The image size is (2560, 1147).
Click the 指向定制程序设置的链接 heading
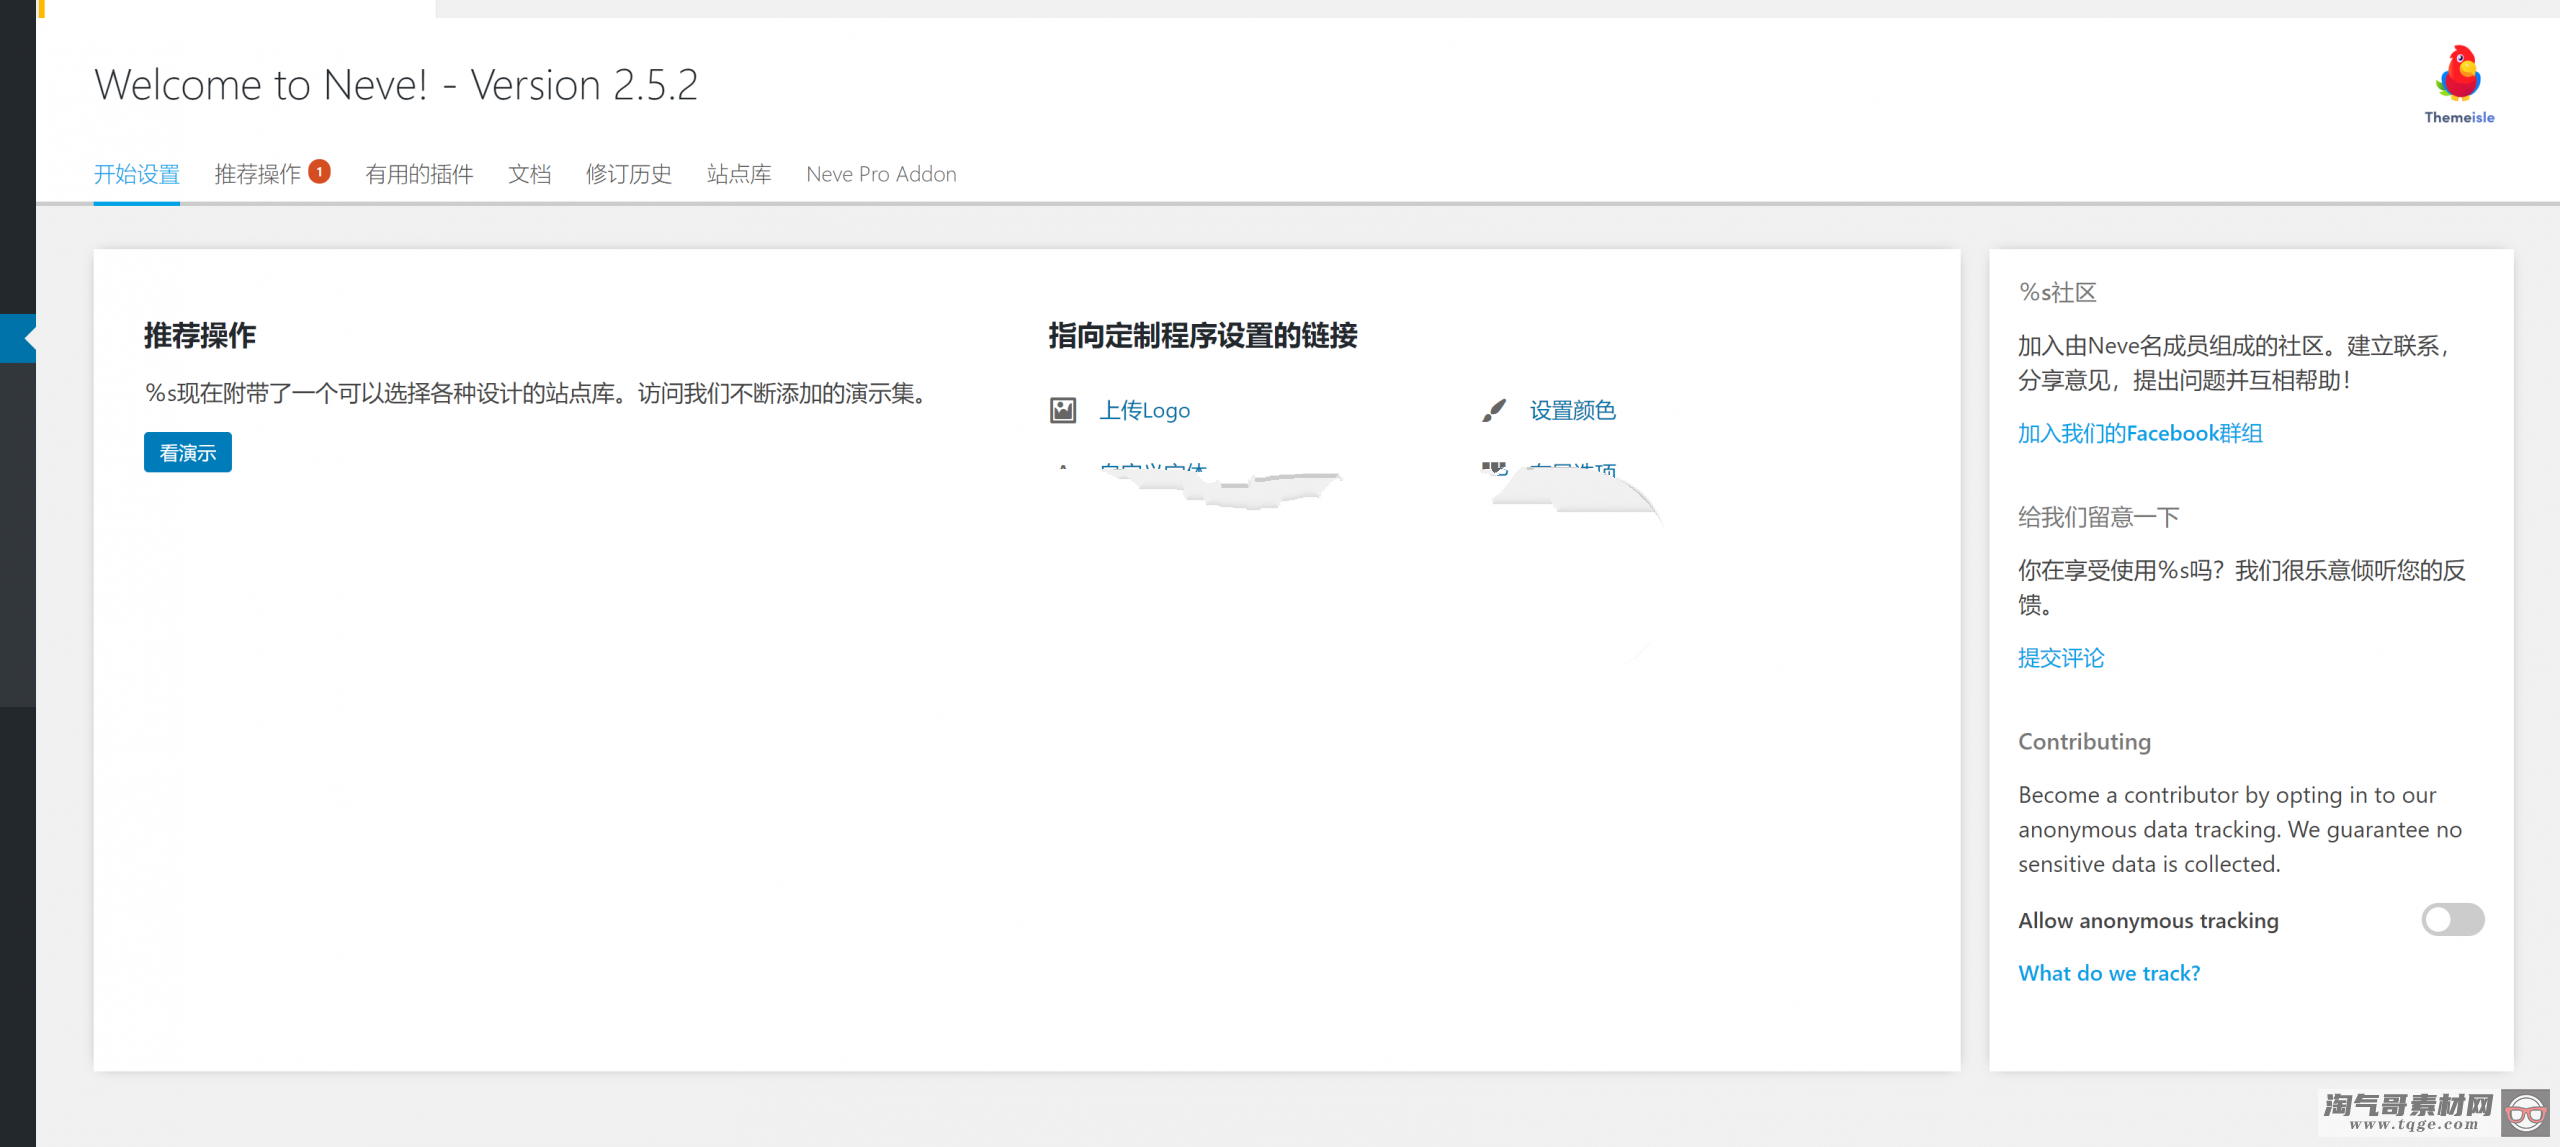coord(1203,335)
